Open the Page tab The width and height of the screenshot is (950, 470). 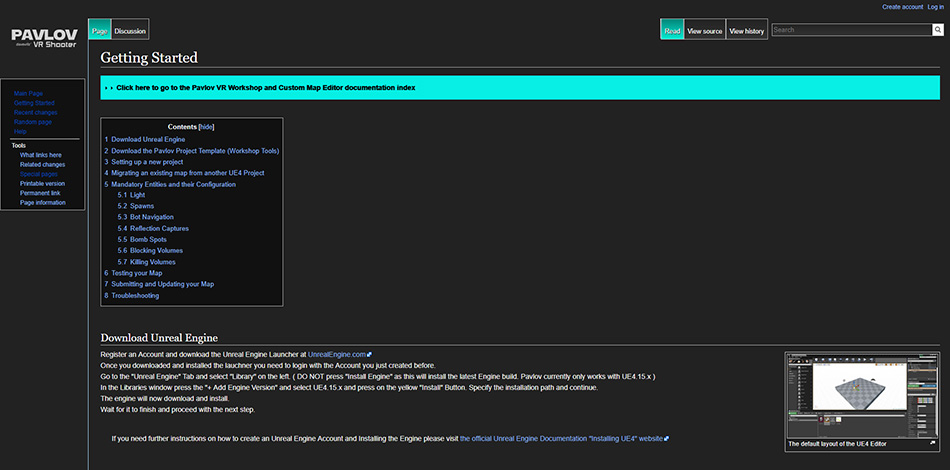point(99,31)
